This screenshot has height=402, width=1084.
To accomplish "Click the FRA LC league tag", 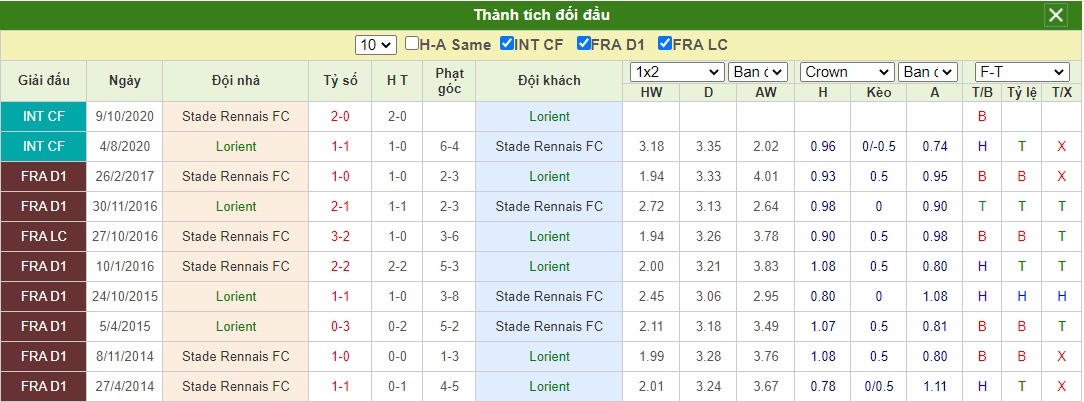I will [x=44, y=236].
